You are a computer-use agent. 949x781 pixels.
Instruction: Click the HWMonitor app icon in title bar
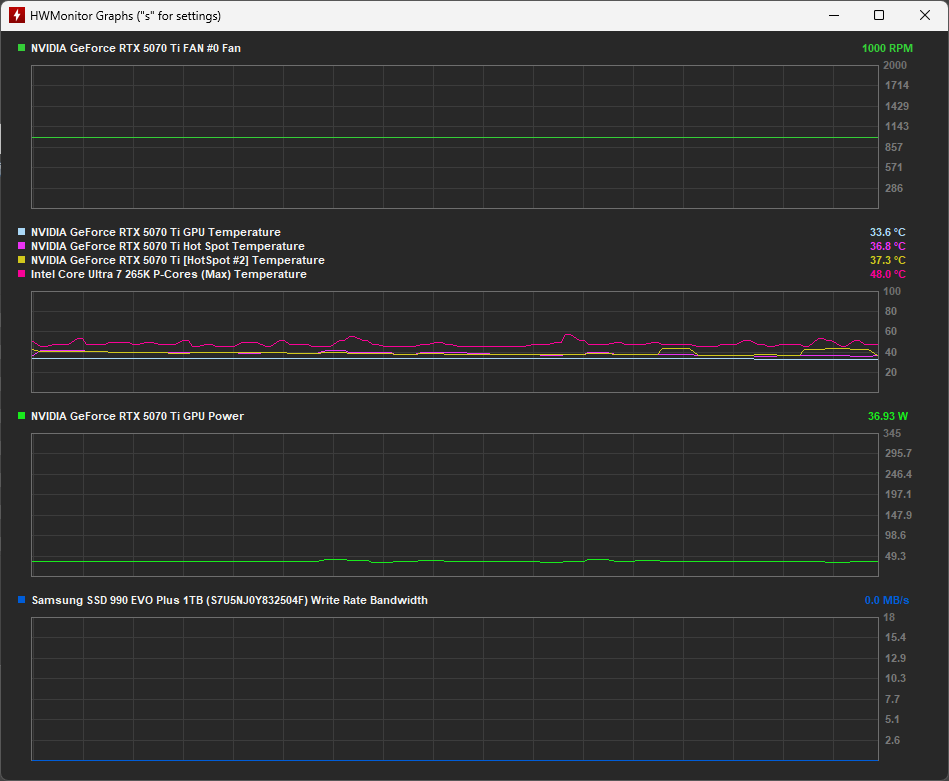17,15
